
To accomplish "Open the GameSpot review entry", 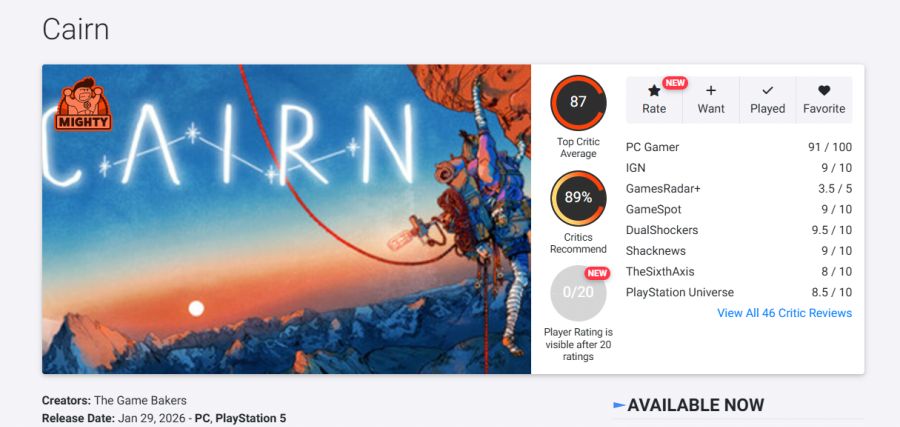I will [739, 209].
